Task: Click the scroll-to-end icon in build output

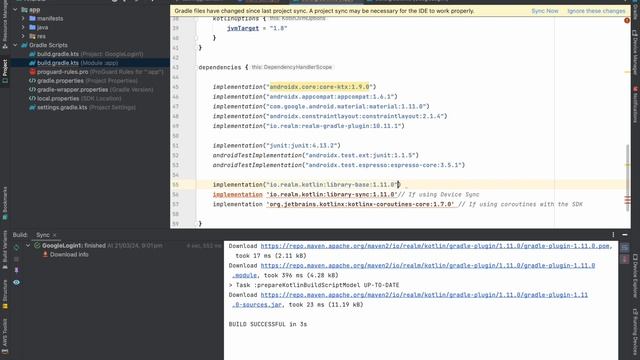Action: [625, 260]
